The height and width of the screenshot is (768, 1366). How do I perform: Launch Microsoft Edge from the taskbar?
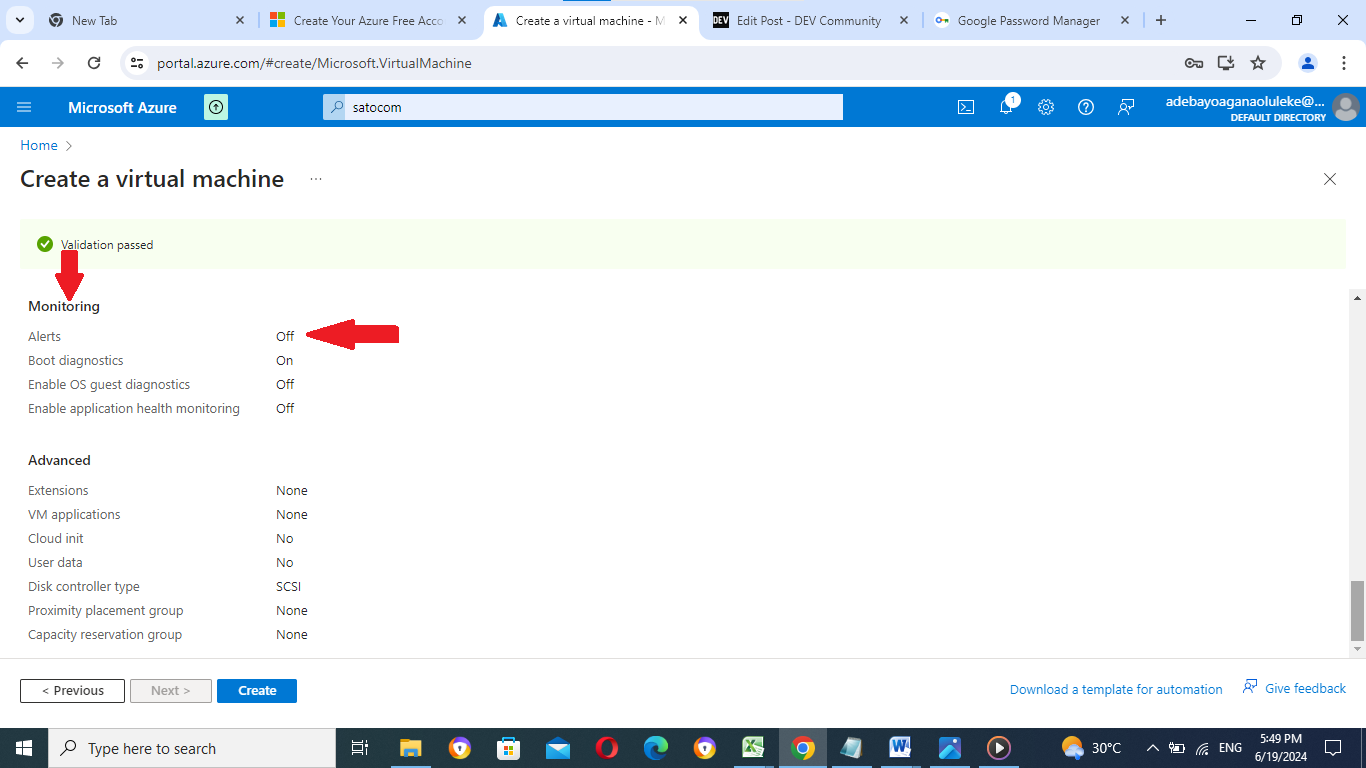click(656, 748)
